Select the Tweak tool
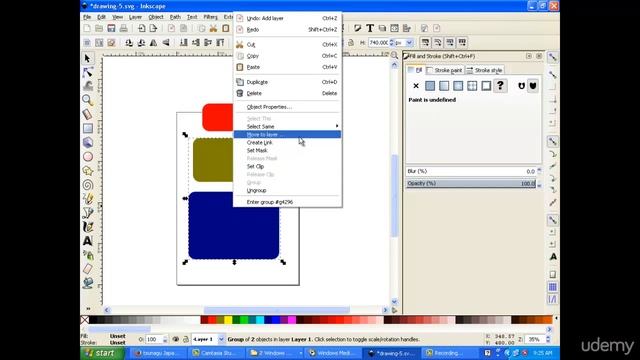This screenshot has width=640, height=360. 87,86
